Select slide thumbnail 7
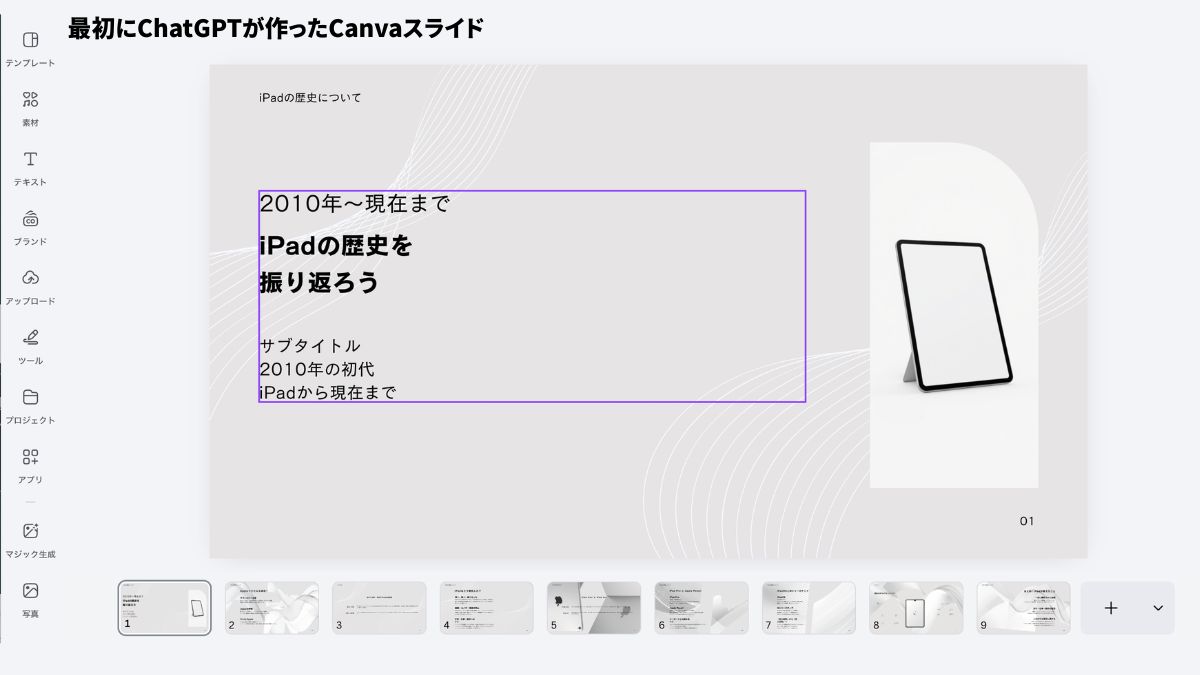 pos(809,608)
